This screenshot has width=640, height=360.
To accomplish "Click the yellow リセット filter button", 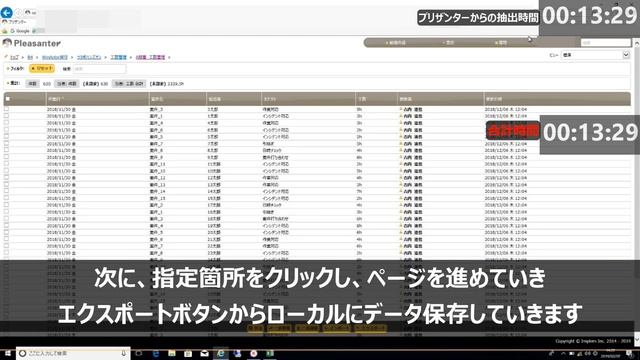I will click(42, 69).
